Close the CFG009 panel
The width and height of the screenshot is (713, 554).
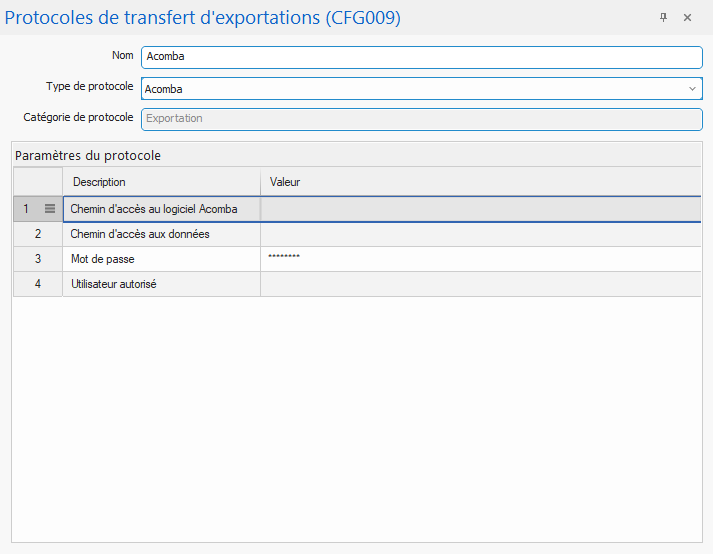(688, 18)
